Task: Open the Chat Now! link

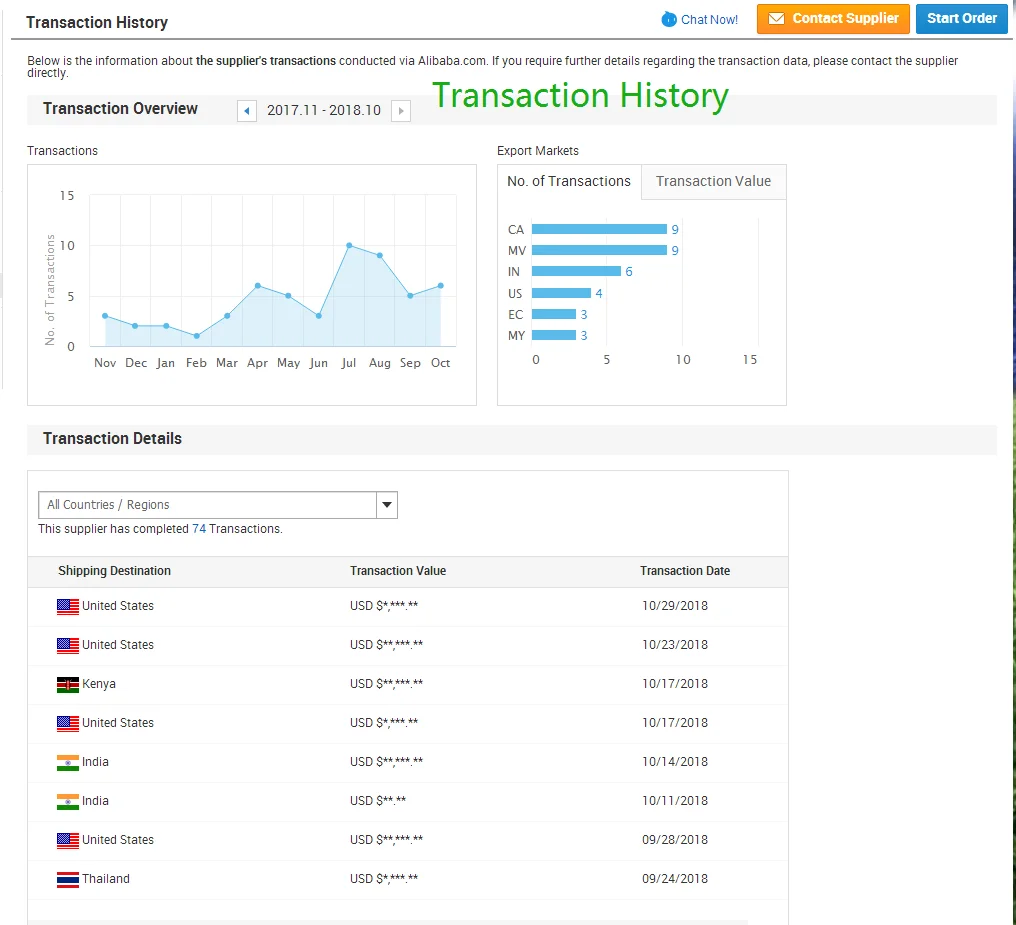Action: point(709,20)
